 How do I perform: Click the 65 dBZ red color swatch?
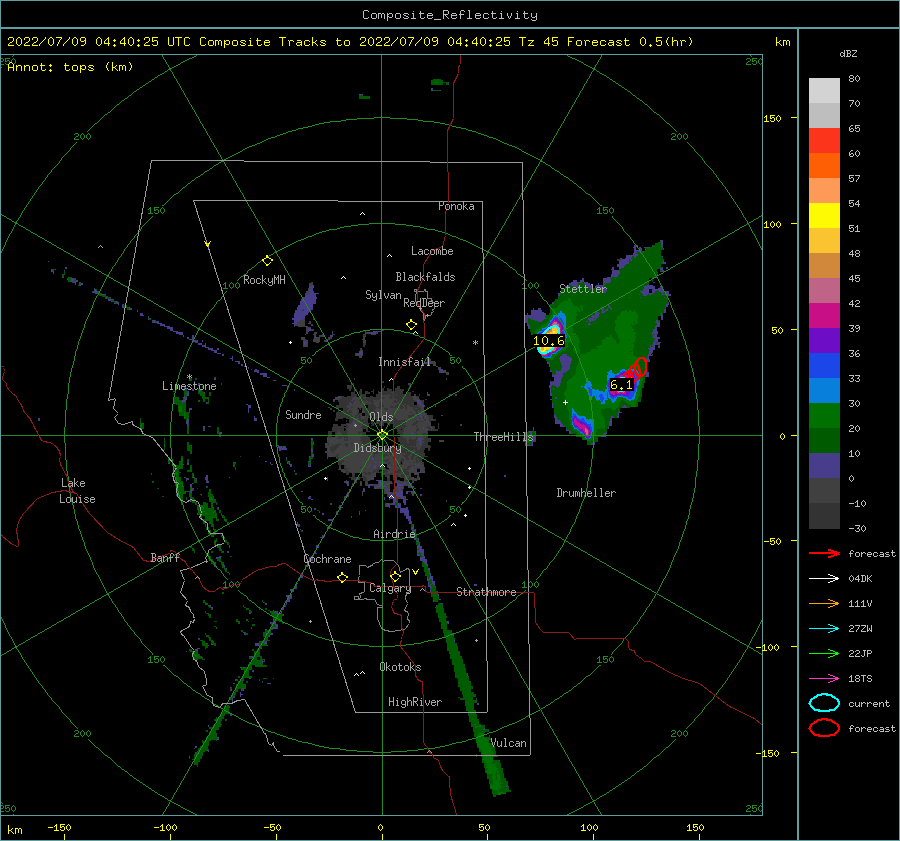[824, 140]
